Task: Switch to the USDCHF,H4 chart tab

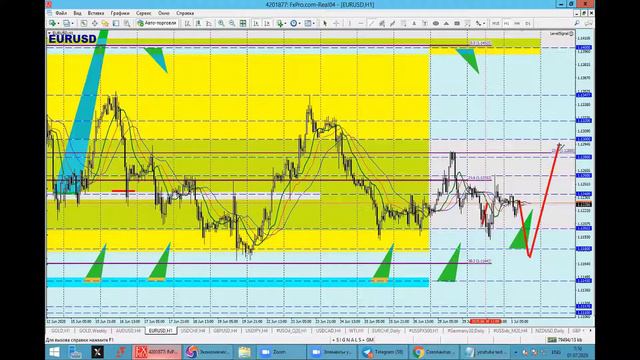Action: click(x=193, y=331)
